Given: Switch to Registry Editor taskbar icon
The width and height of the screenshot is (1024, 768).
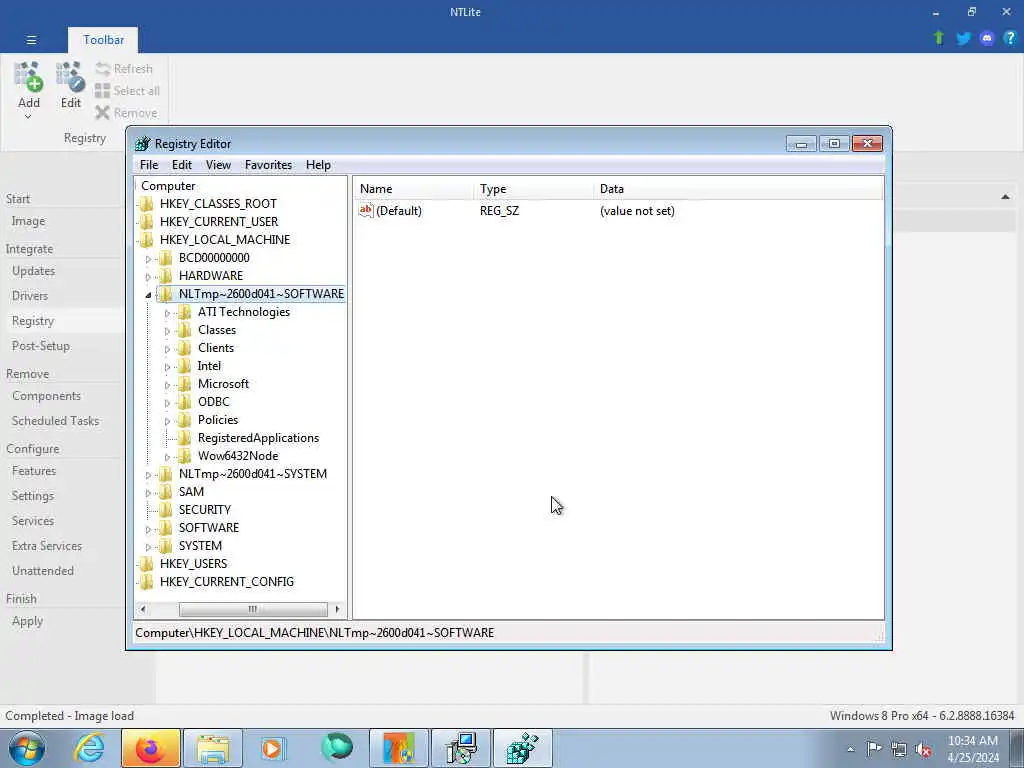Looking at the screenshot, I should (522, 748).
